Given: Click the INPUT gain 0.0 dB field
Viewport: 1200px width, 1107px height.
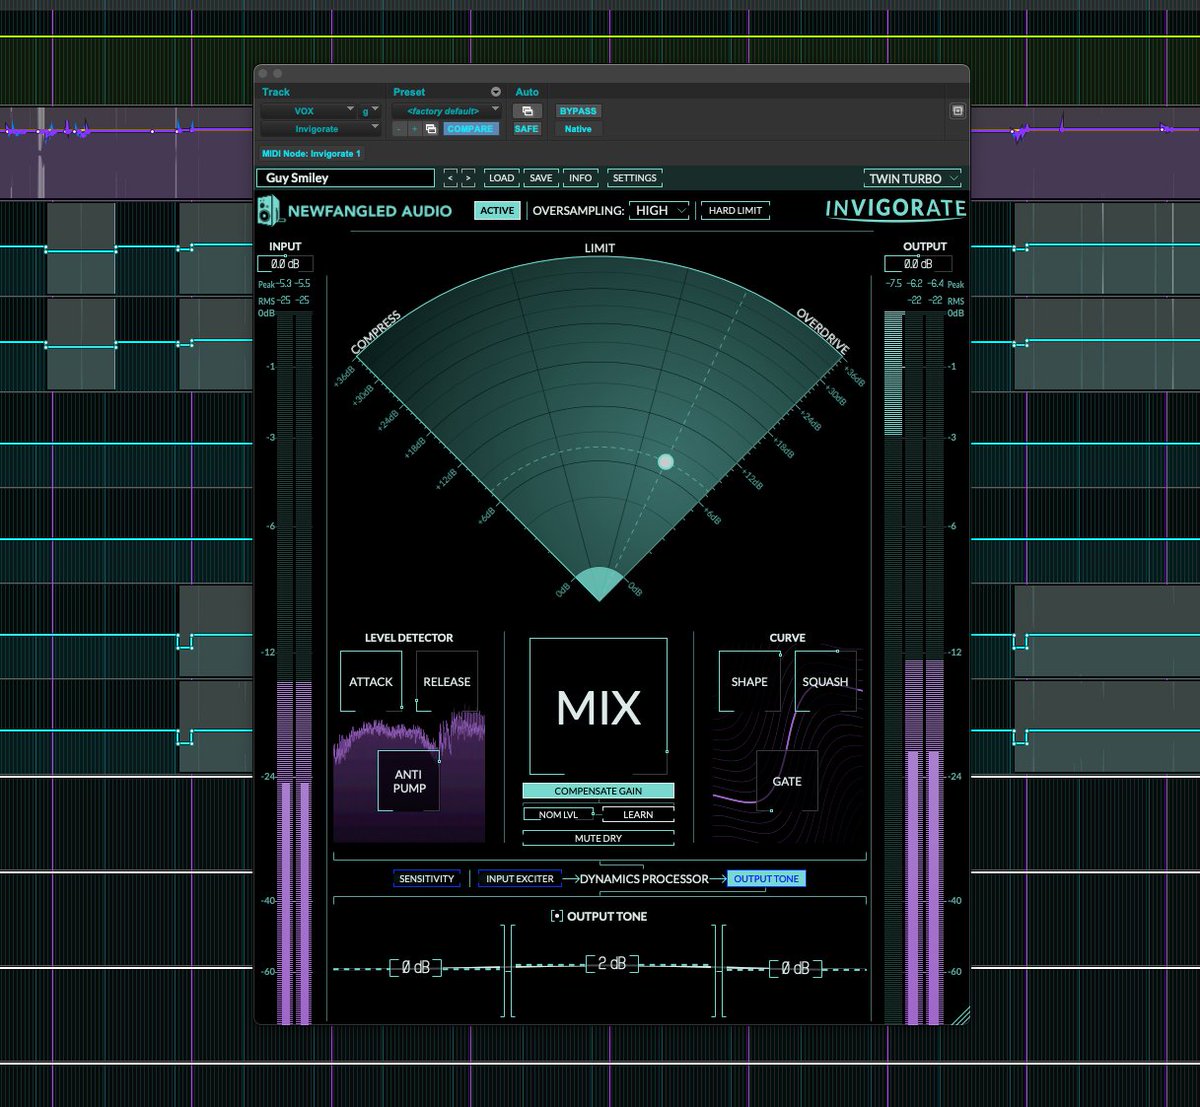Looking at the screenshot, I should tap(285, 264).
